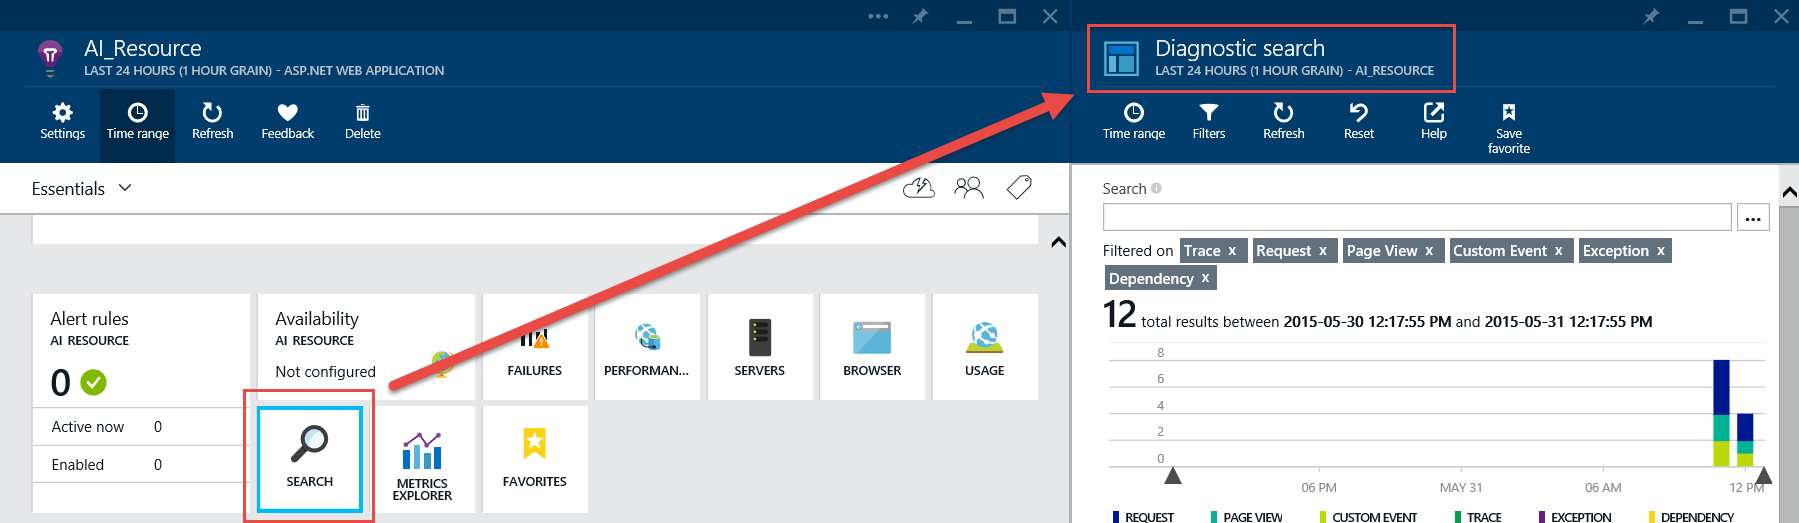The width and height of the screenshot is (1799, 523).
Task: Open Settings in AI_Resource blade
Action: coord(62,121)
